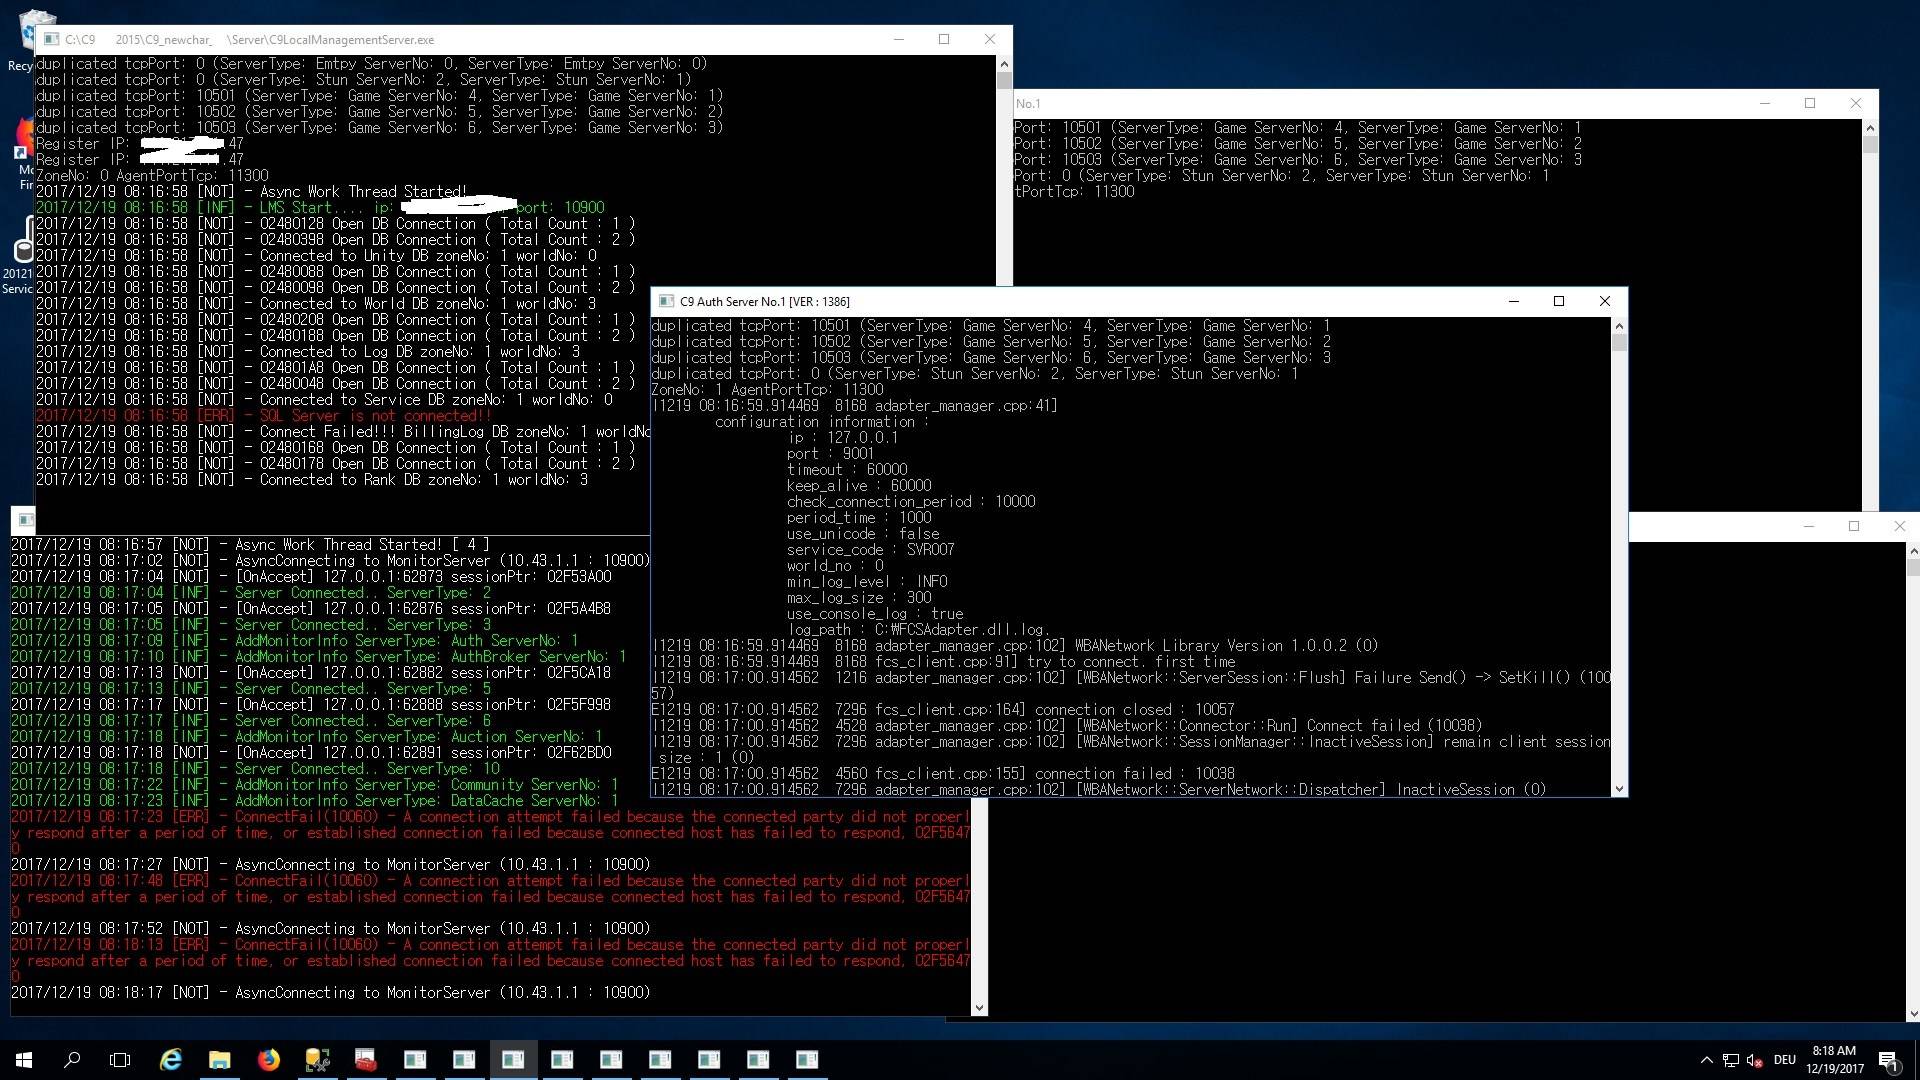Click red 'SQL Server is not connected!!' line
The height and width of the screenshot is (1080, 1920).
[x=264, y=416]
